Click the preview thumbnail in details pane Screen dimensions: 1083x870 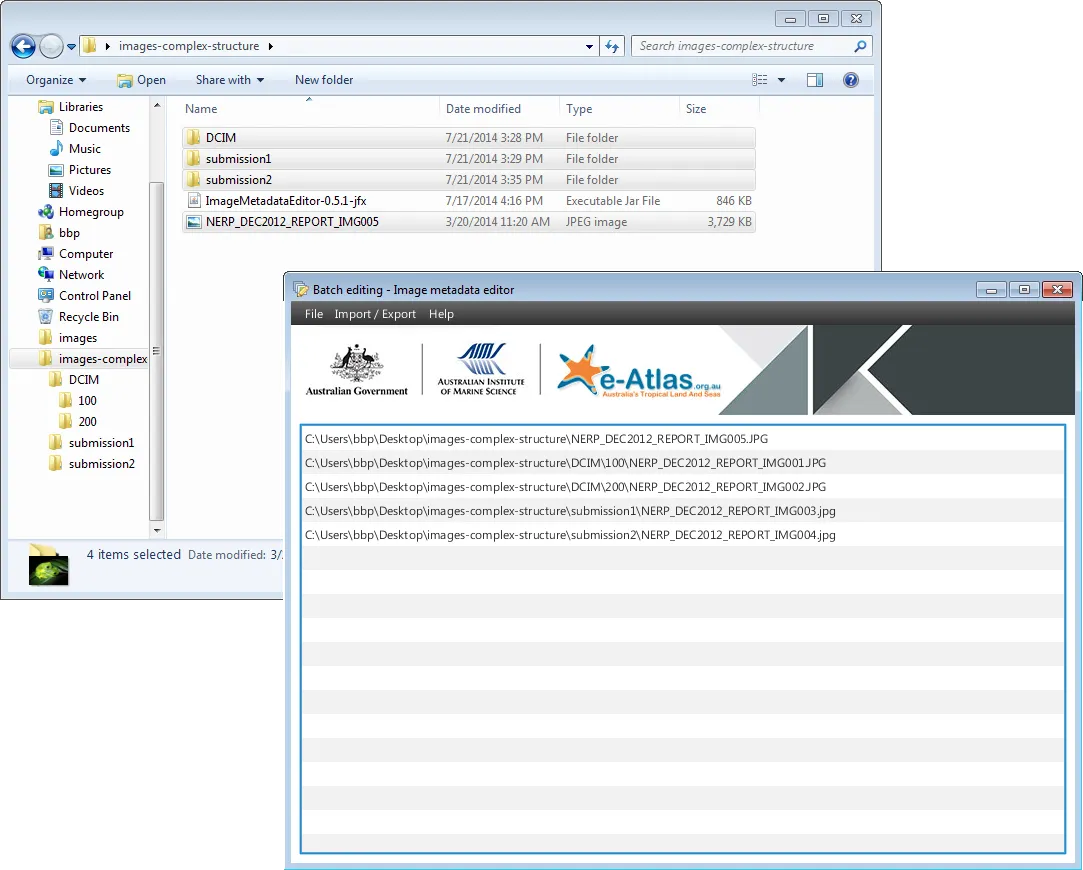pyautogui.click(x=48, y=566)
